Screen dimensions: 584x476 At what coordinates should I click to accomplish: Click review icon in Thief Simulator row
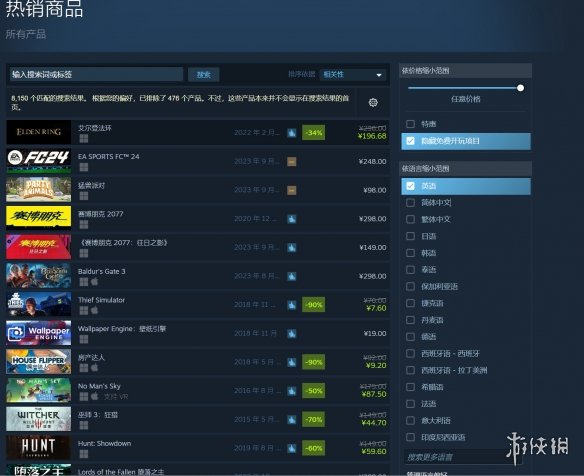(x=292, y=305)
